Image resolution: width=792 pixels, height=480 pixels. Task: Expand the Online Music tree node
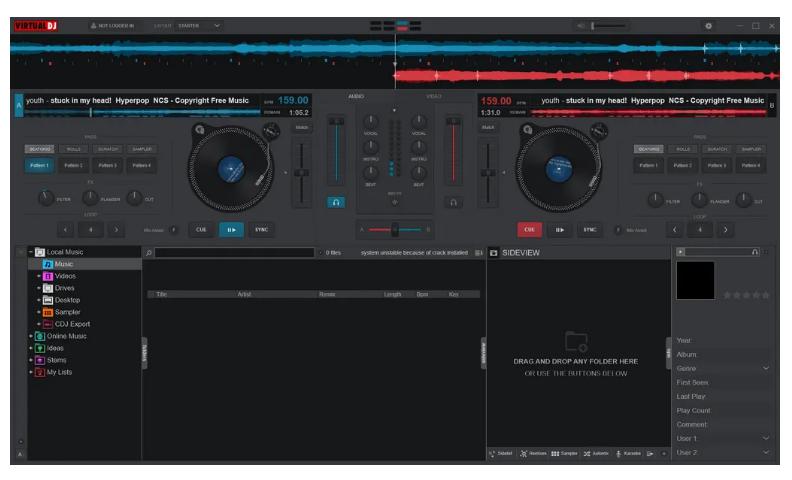31,336
